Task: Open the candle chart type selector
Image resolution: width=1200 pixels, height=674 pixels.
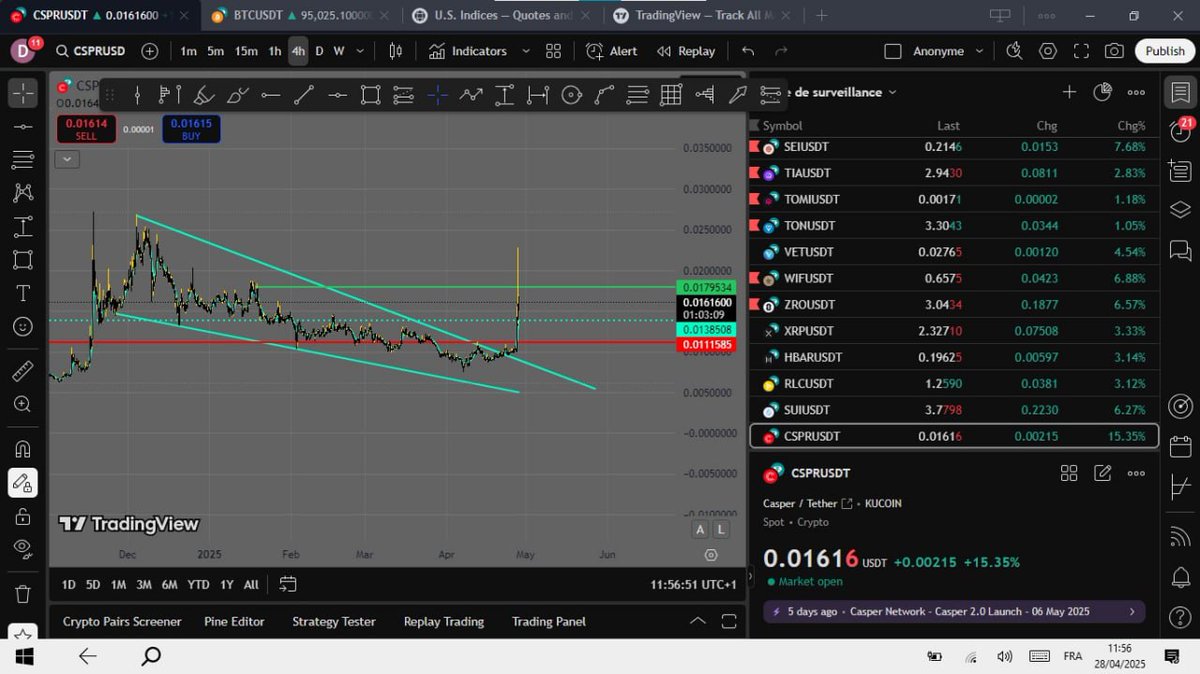Action: click(395, 51)
